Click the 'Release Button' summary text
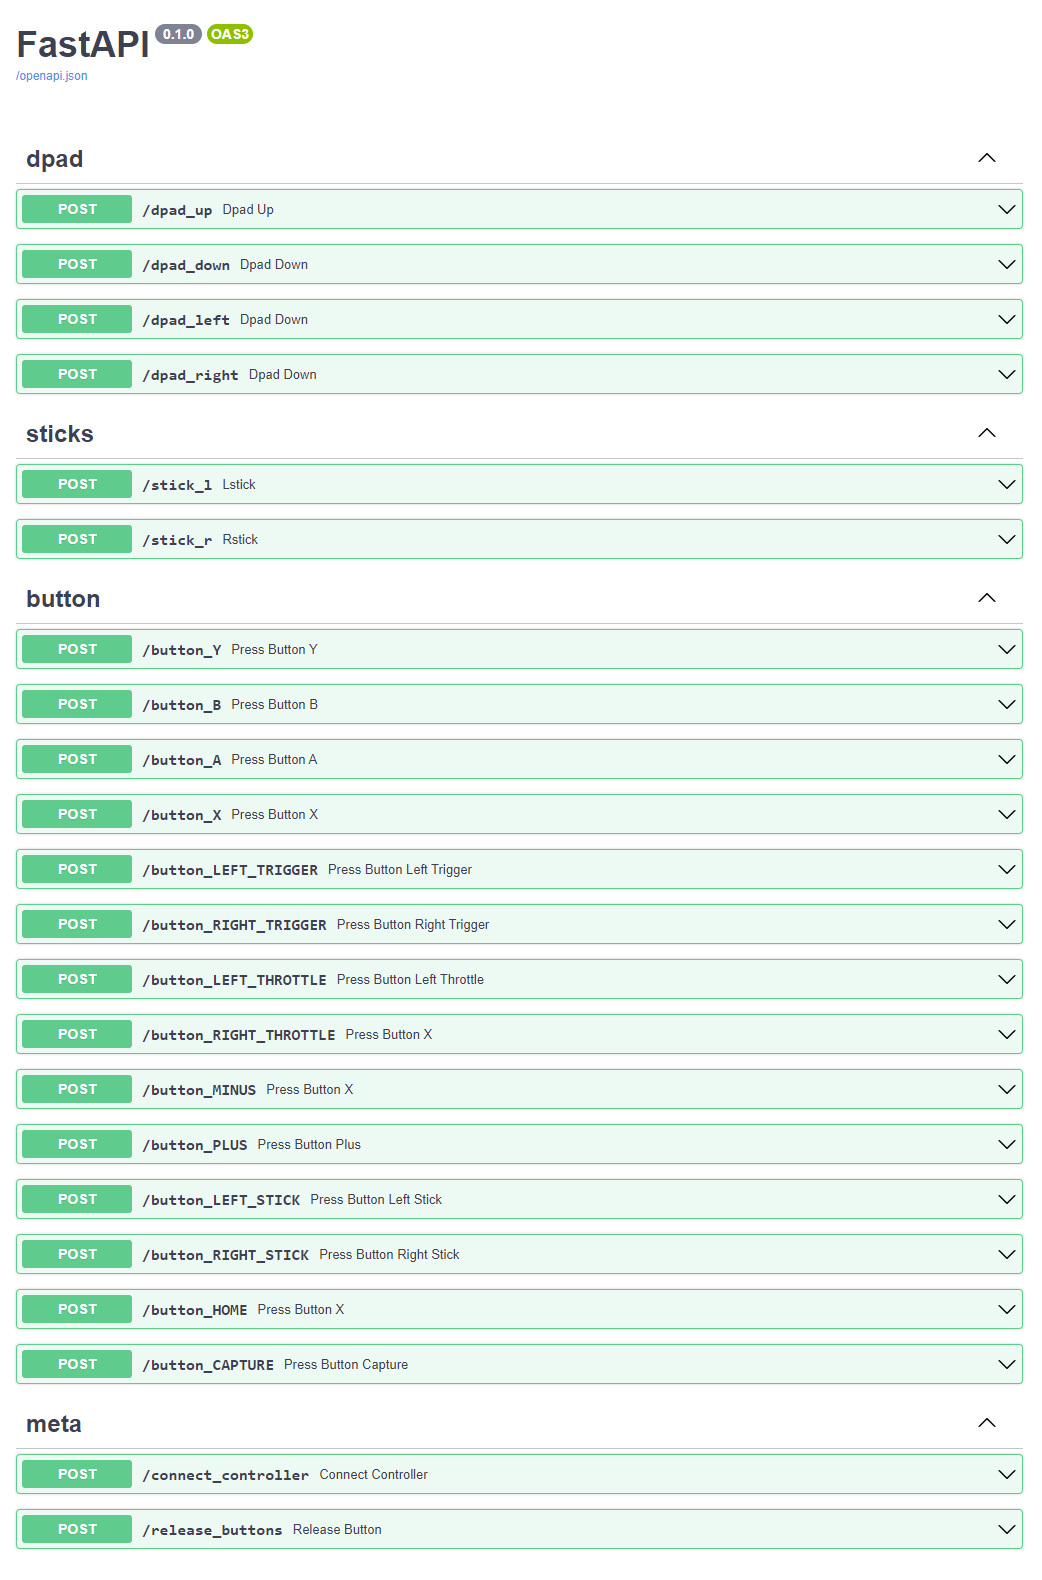This screenshot has height=1580, width=1042. pyautogui.click(x=337, y=1529)
